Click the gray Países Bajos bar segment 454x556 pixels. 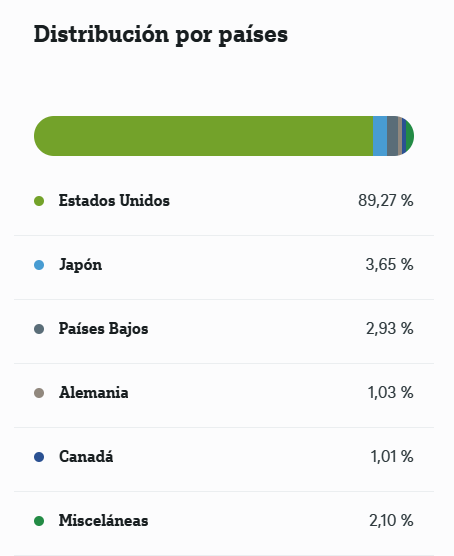coord(392,136)
